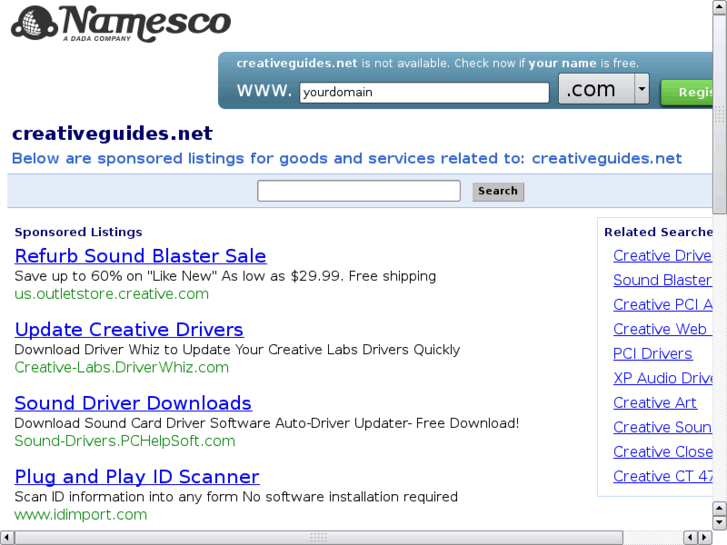
Task: Click 'creativeguides.net is not available' banner text
Action: point(438,63)
